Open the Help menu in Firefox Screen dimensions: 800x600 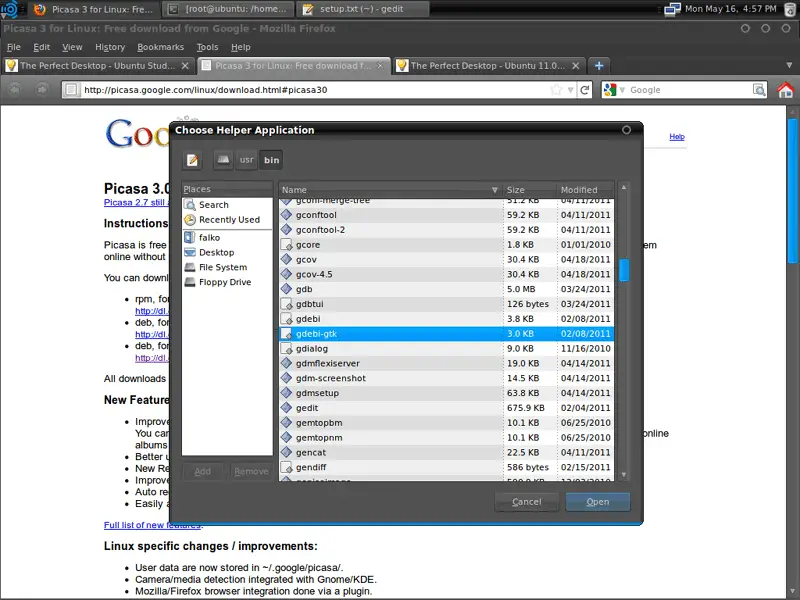[x=240, y=47]
